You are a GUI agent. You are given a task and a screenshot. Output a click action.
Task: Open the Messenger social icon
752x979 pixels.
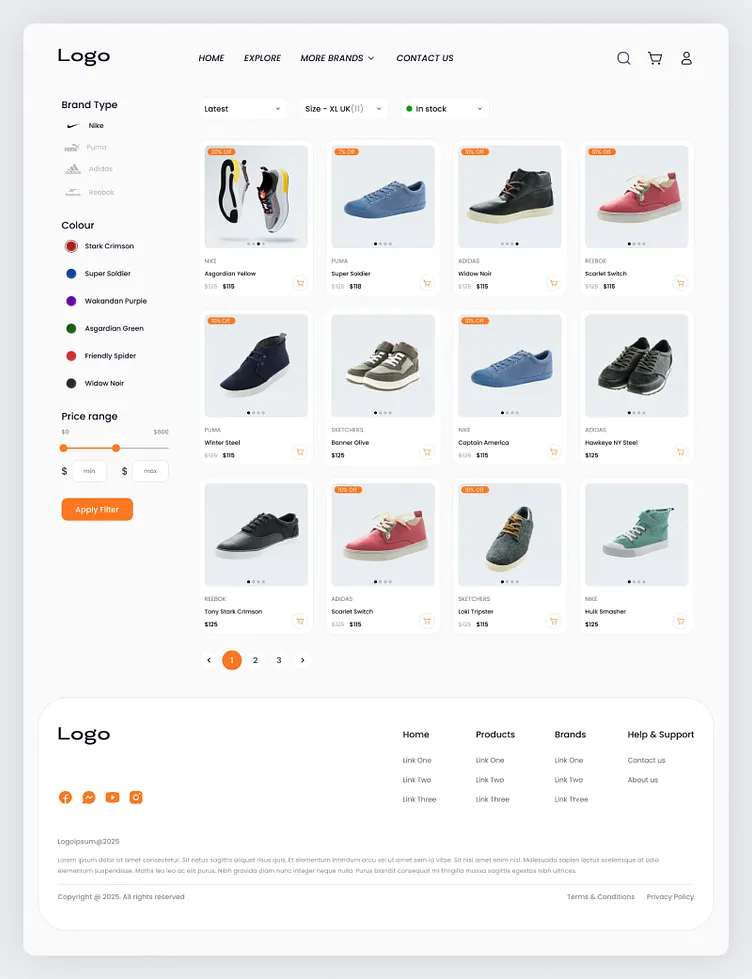click(89, 797)
